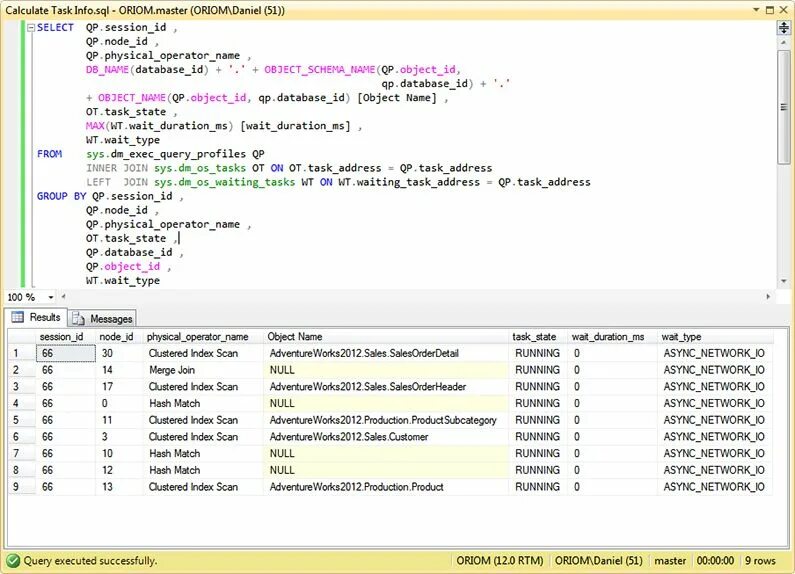Click the wait_duration_ms column header

(612, 337)
